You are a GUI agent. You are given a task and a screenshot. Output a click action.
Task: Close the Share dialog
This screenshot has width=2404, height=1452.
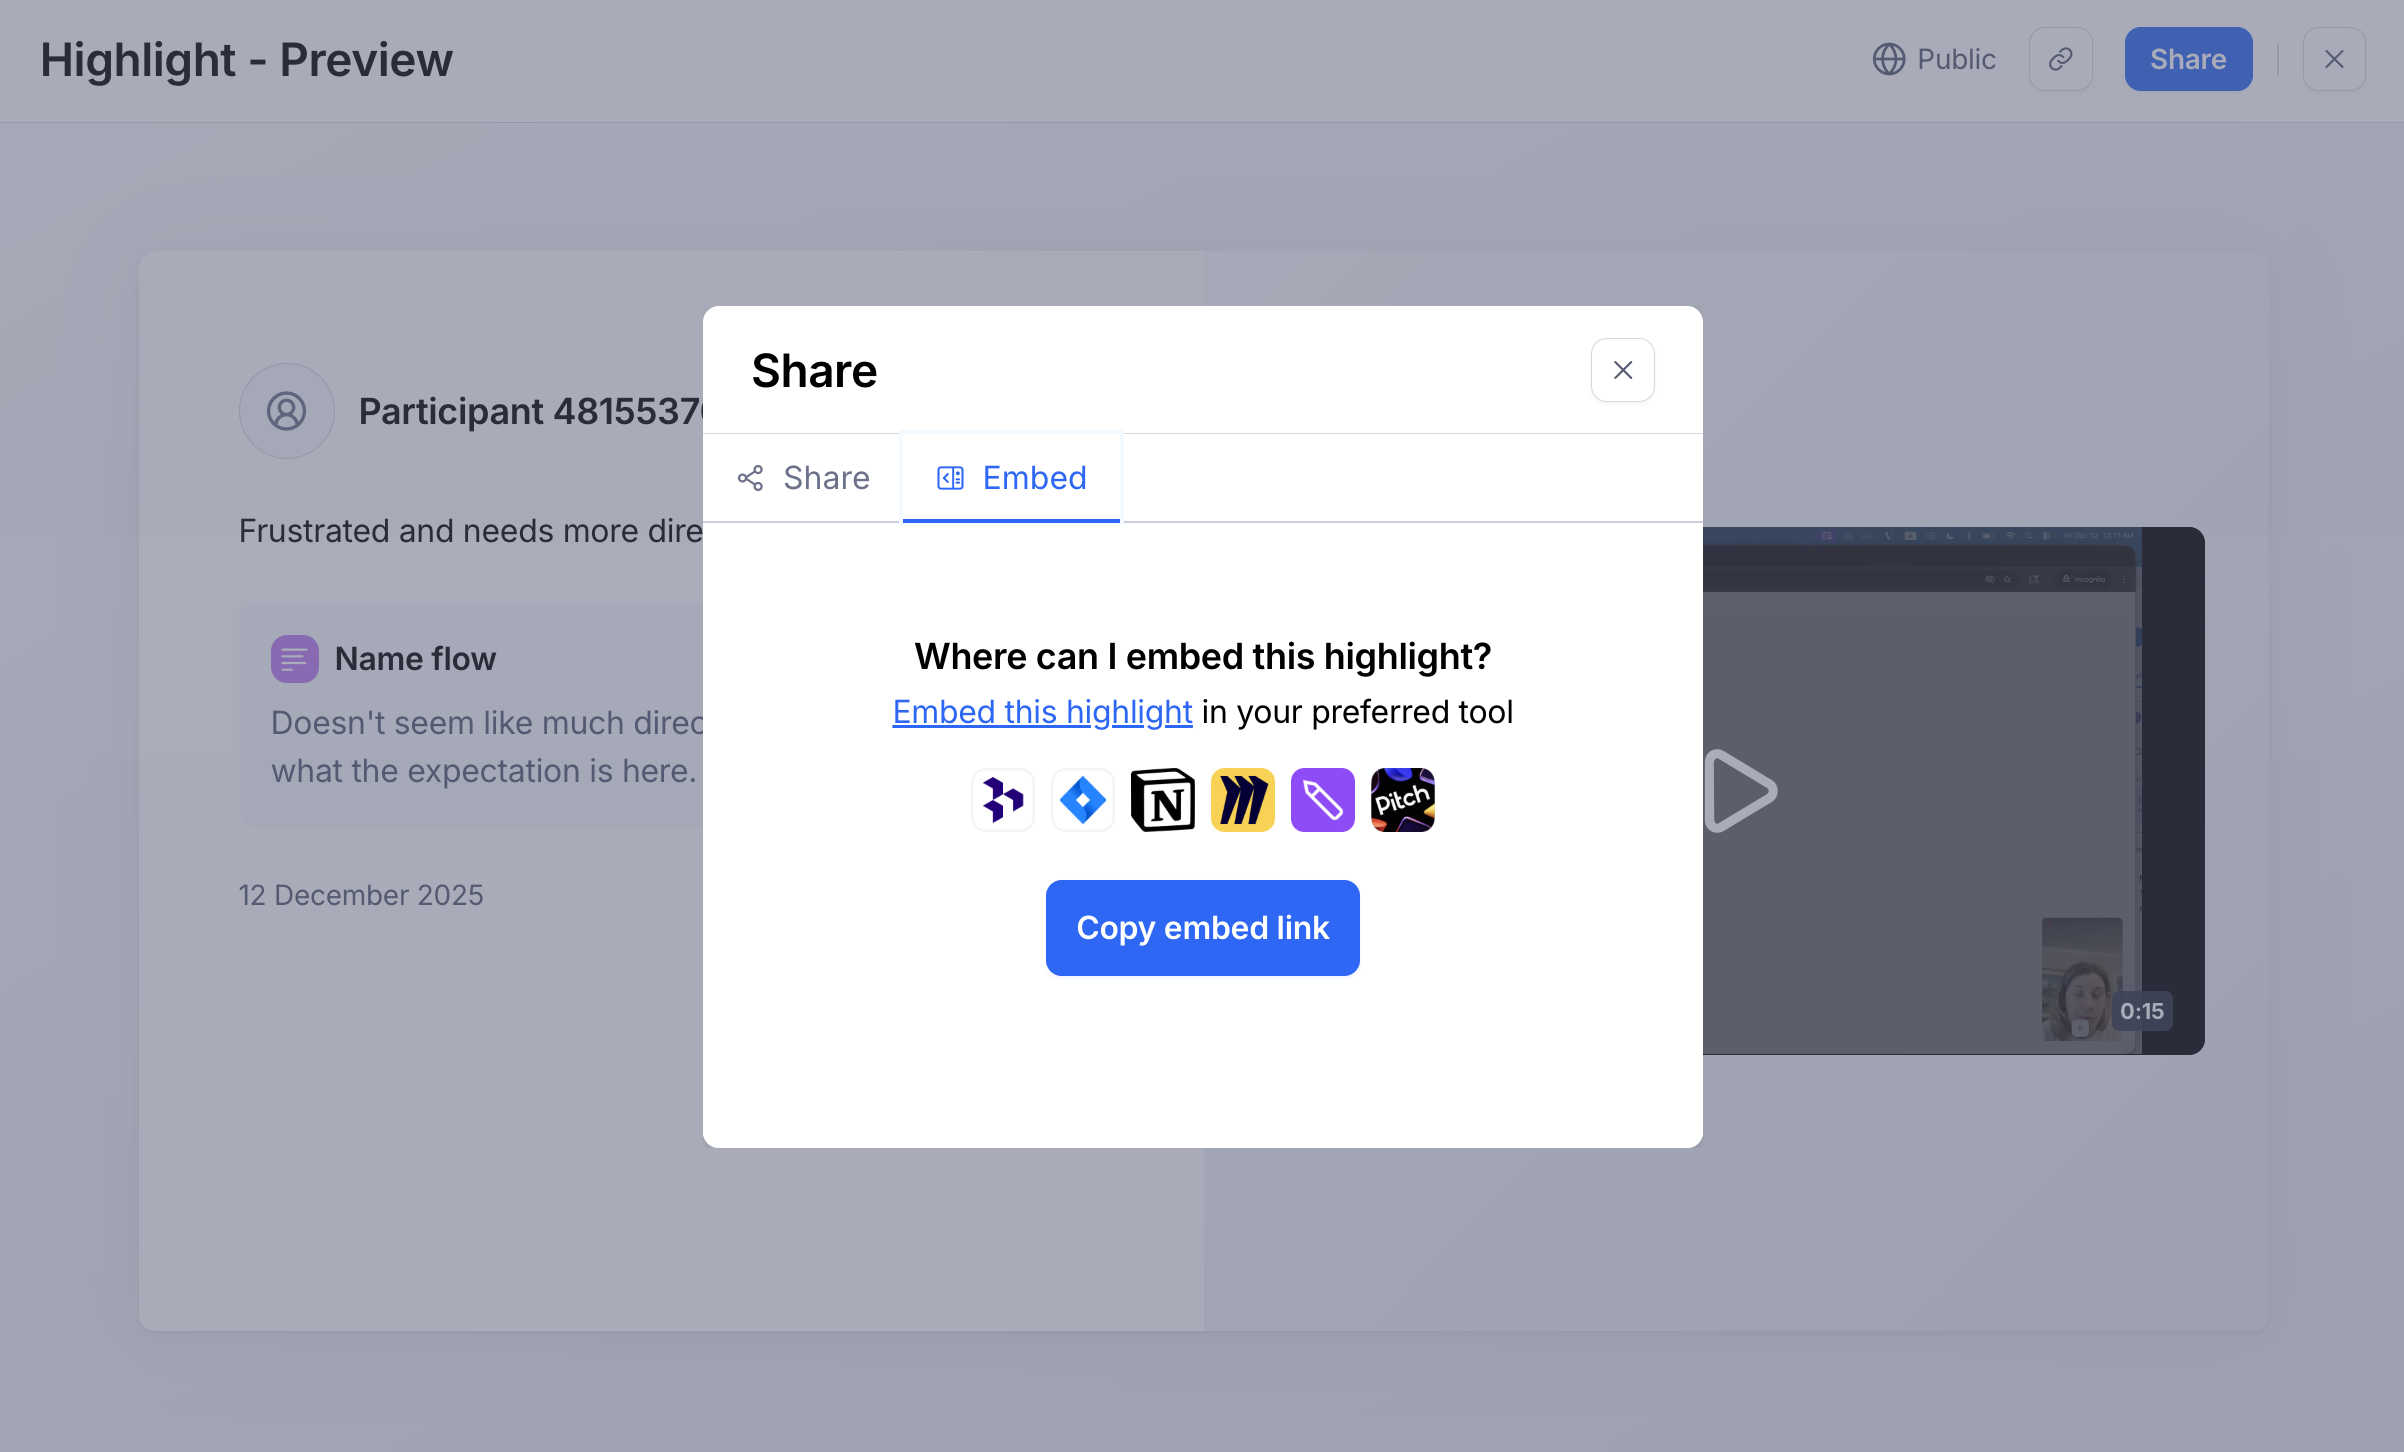pos(1622,370)
